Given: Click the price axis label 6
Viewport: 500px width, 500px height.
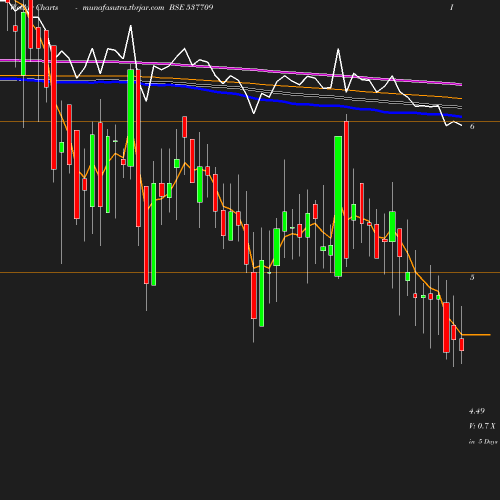Looking at the screenshot, I should tap(472, 126).
